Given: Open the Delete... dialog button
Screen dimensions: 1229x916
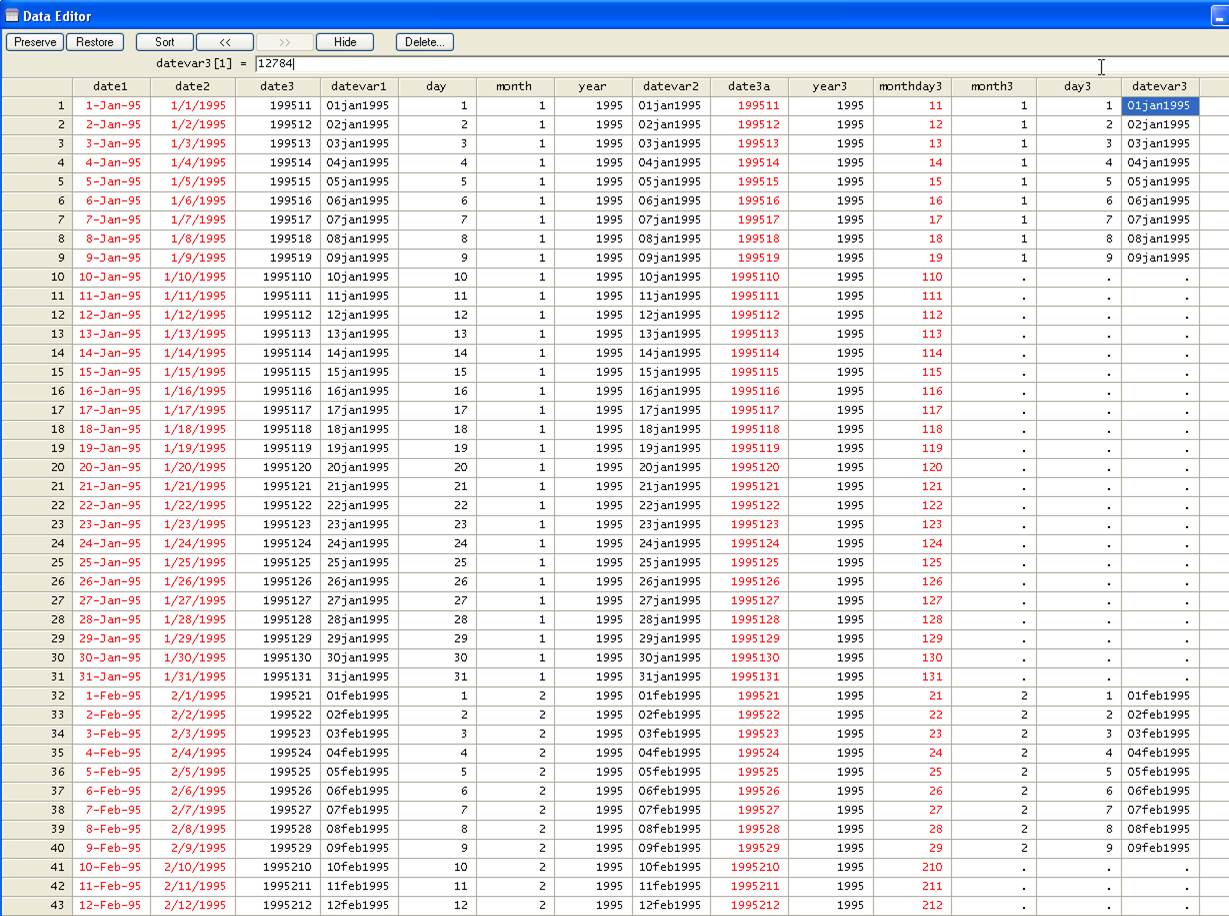Looking at the screenshot, I should coord(425,42).
